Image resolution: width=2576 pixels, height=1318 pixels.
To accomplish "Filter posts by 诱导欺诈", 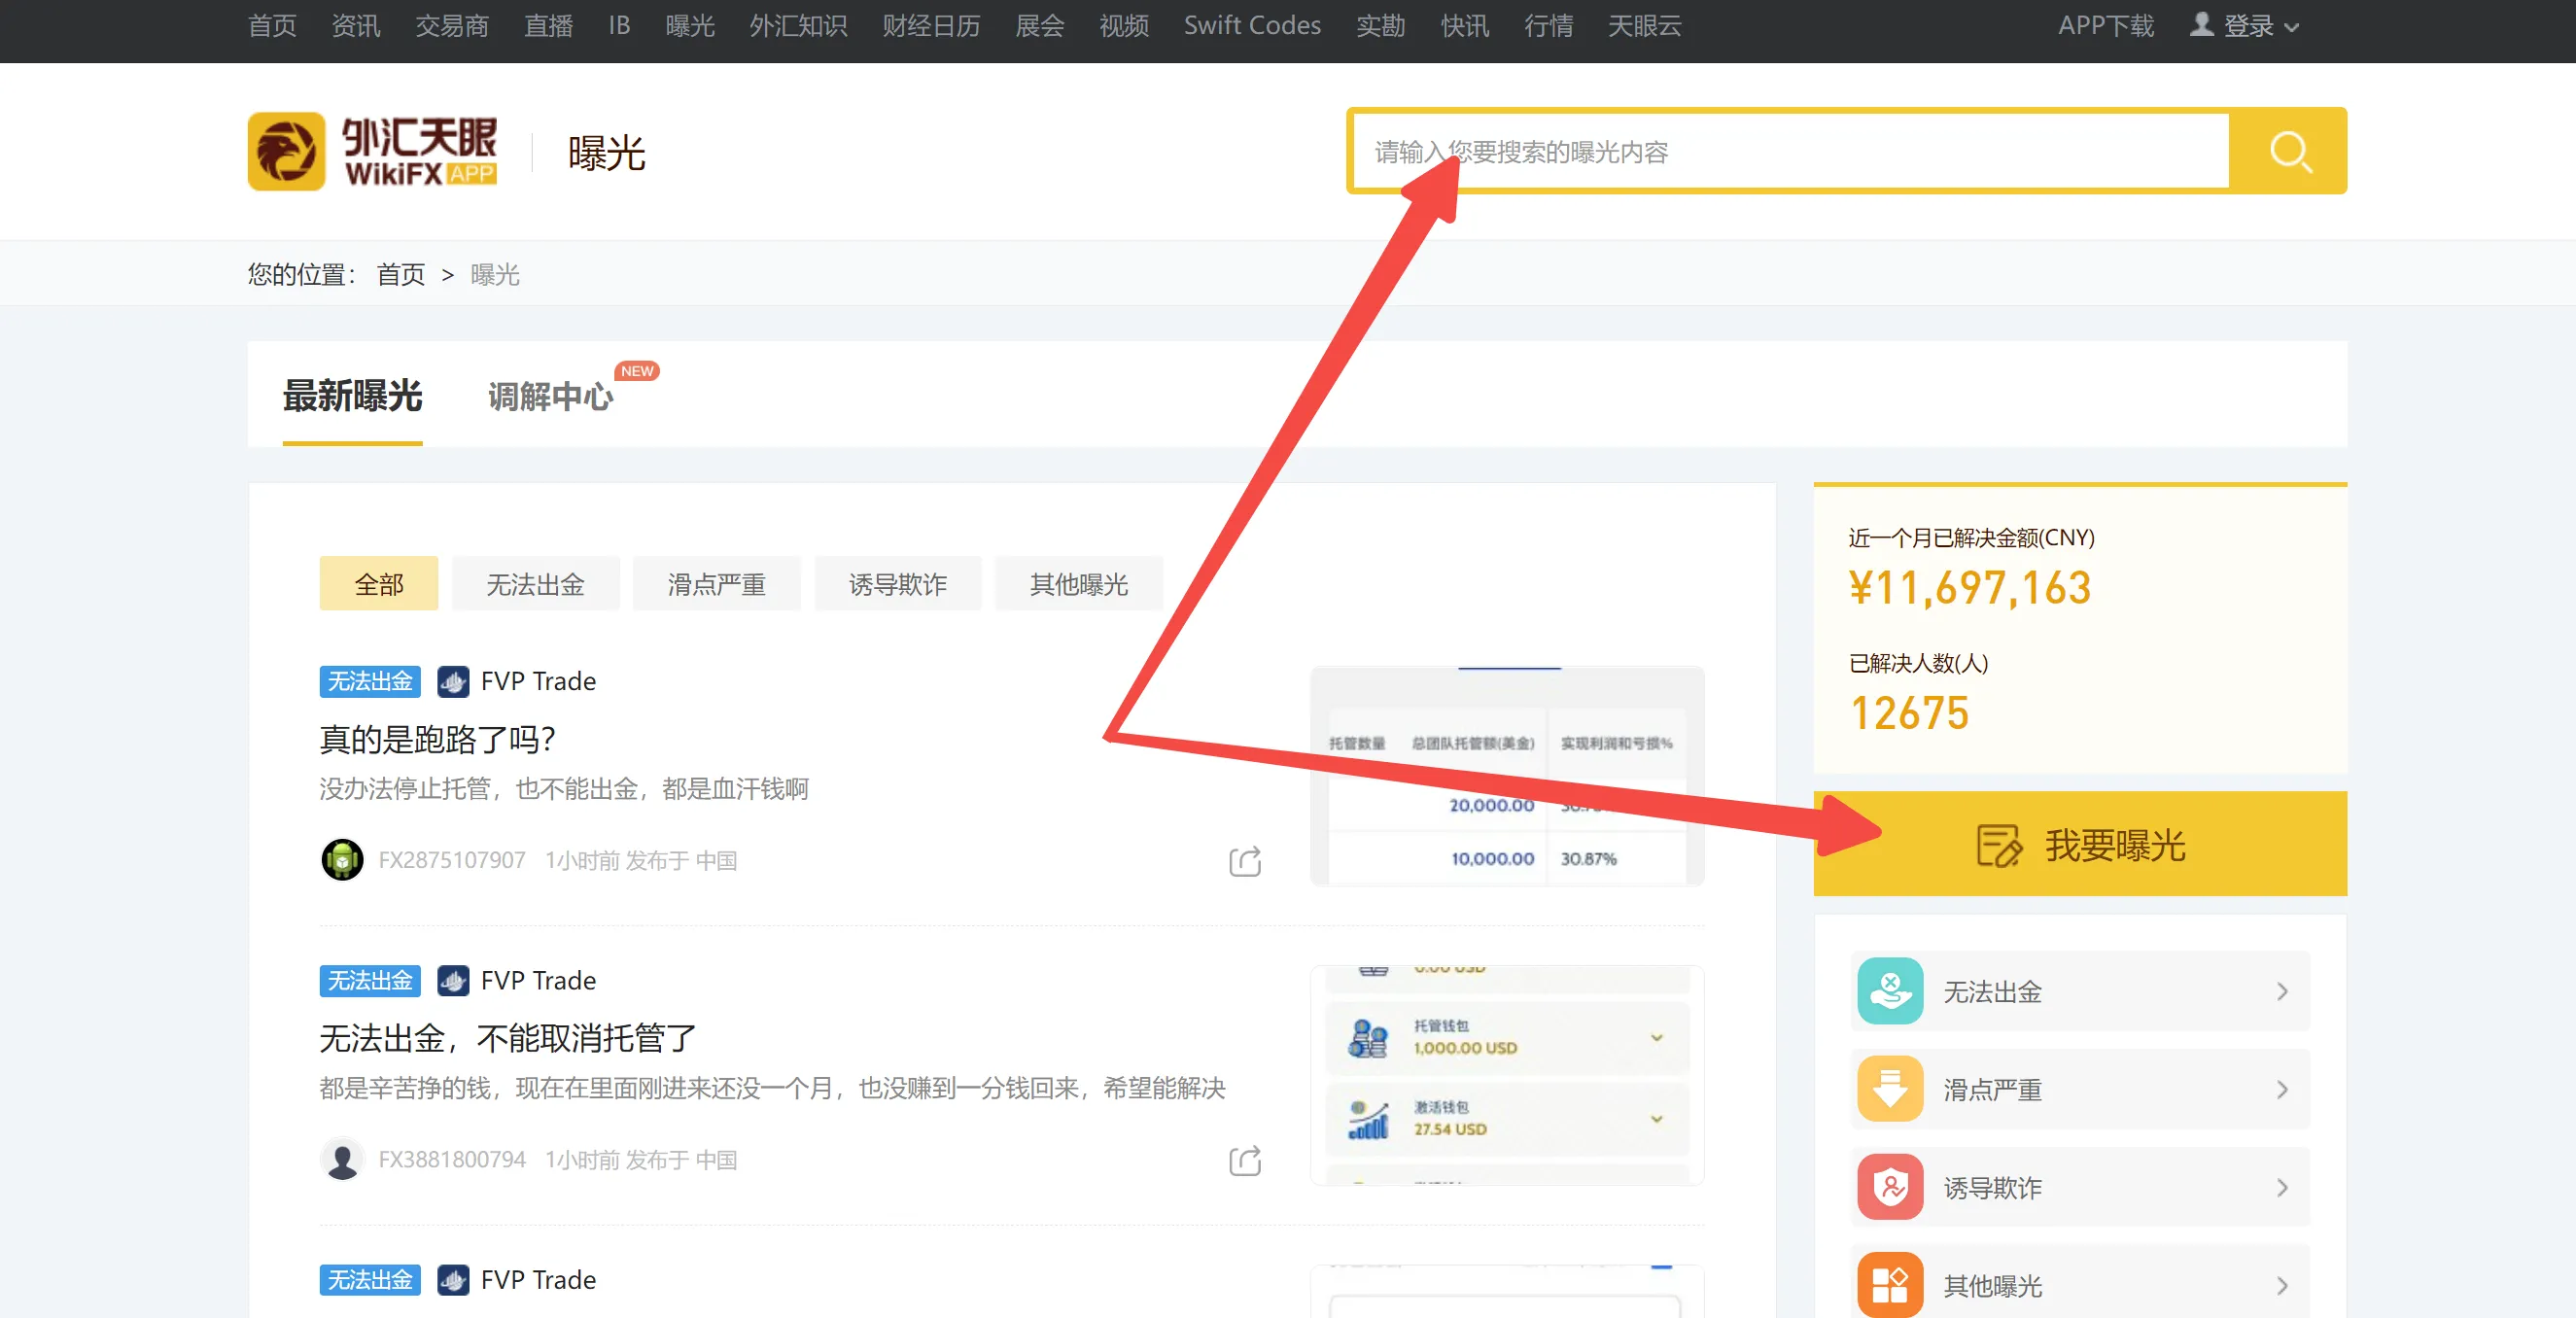I will click(x=897, y=584).
